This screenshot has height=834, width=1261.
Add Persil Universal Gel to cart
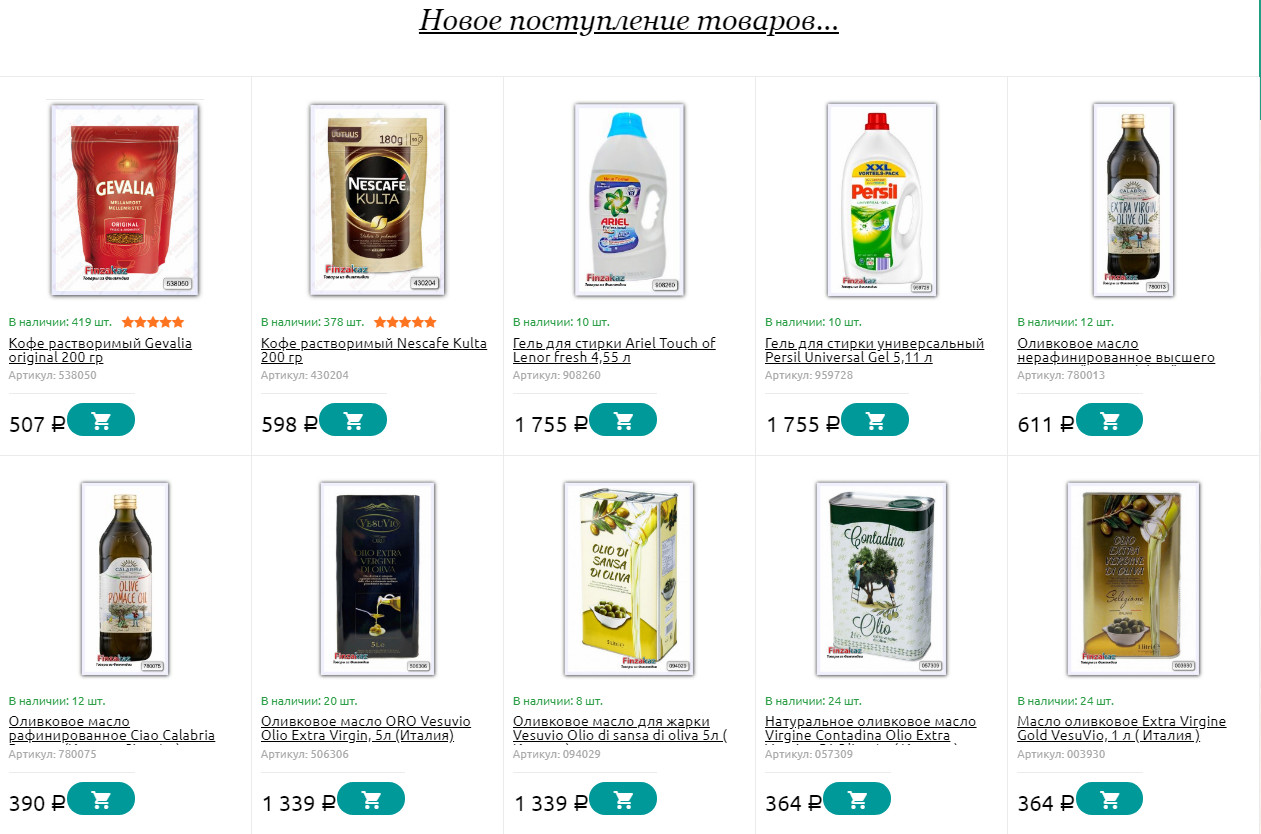(x=875, y=420)
